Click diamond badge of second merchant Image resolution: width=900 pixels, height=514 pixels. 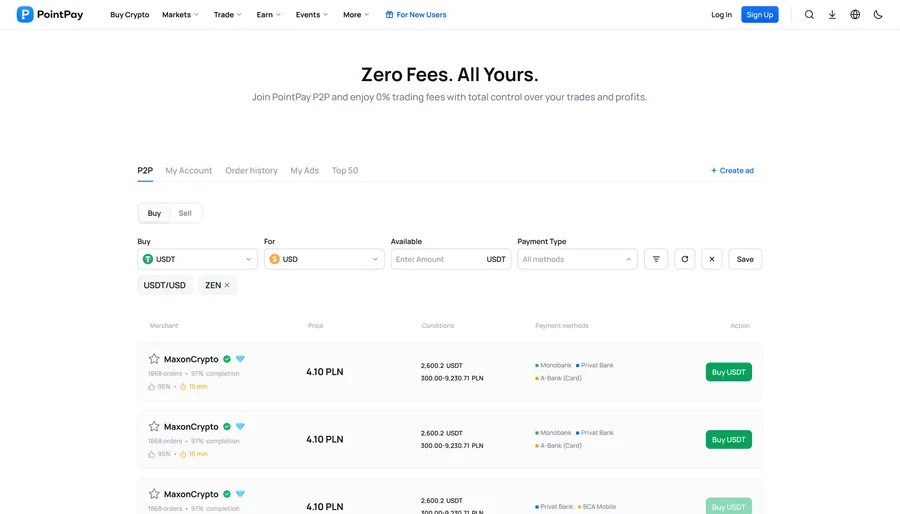click(240, 427)
